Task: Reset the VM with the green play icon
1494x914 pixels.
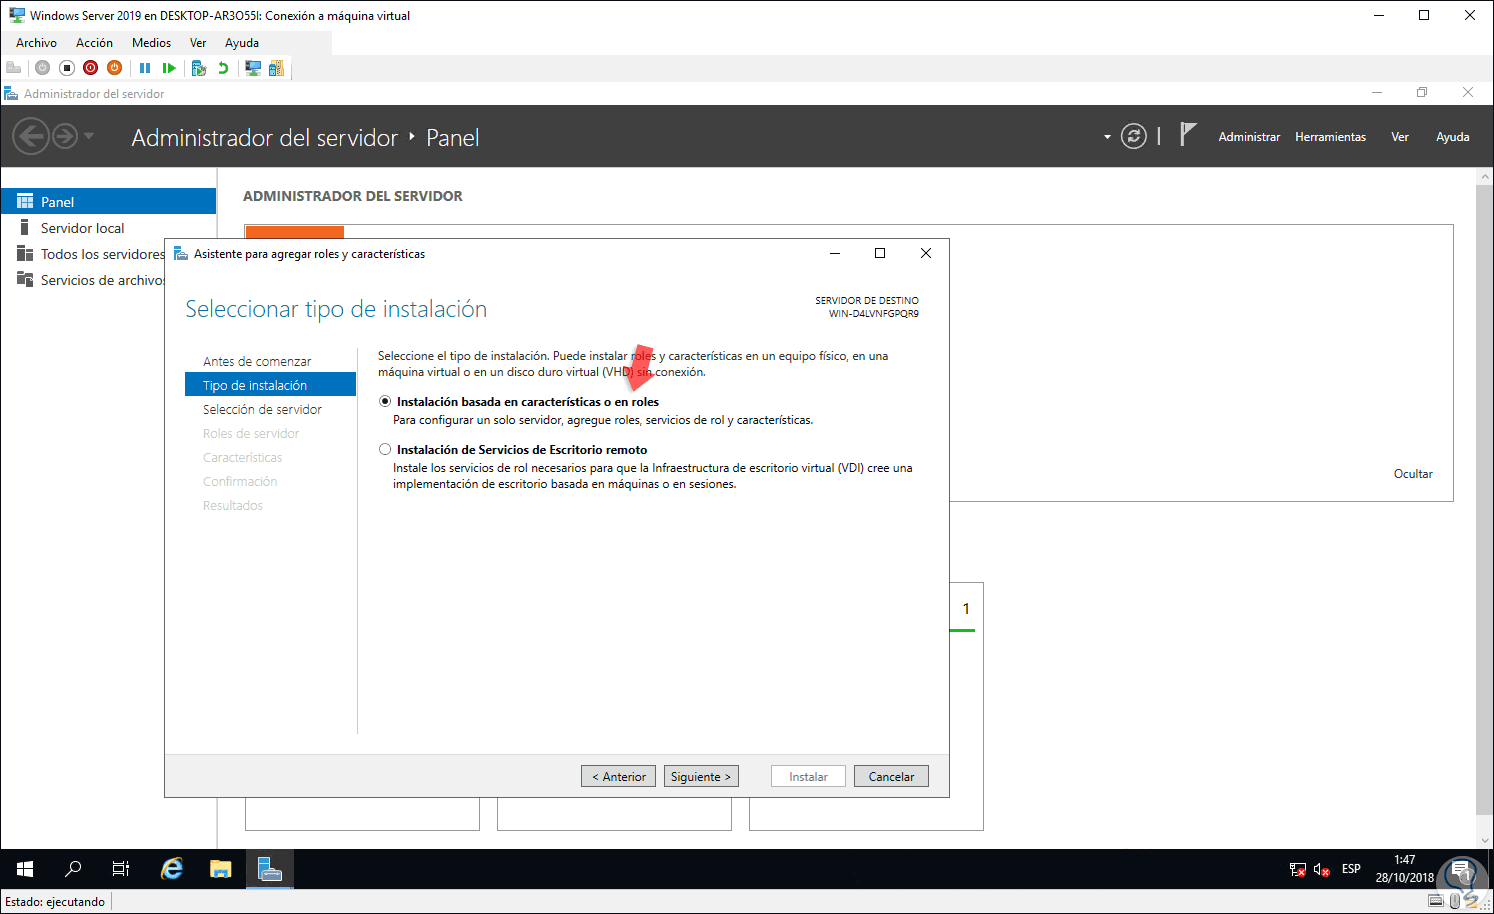Action: point(169,68)
